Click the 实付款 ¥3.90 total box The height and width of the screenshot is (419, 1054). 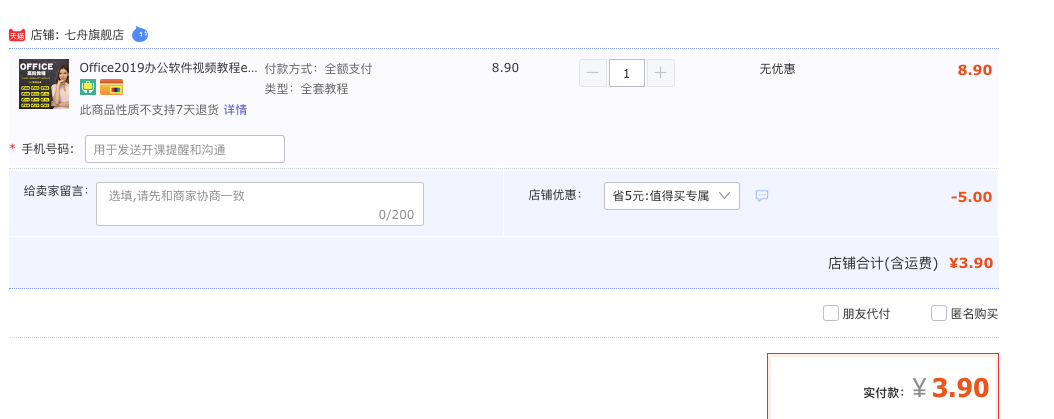(x=883, y=386)
